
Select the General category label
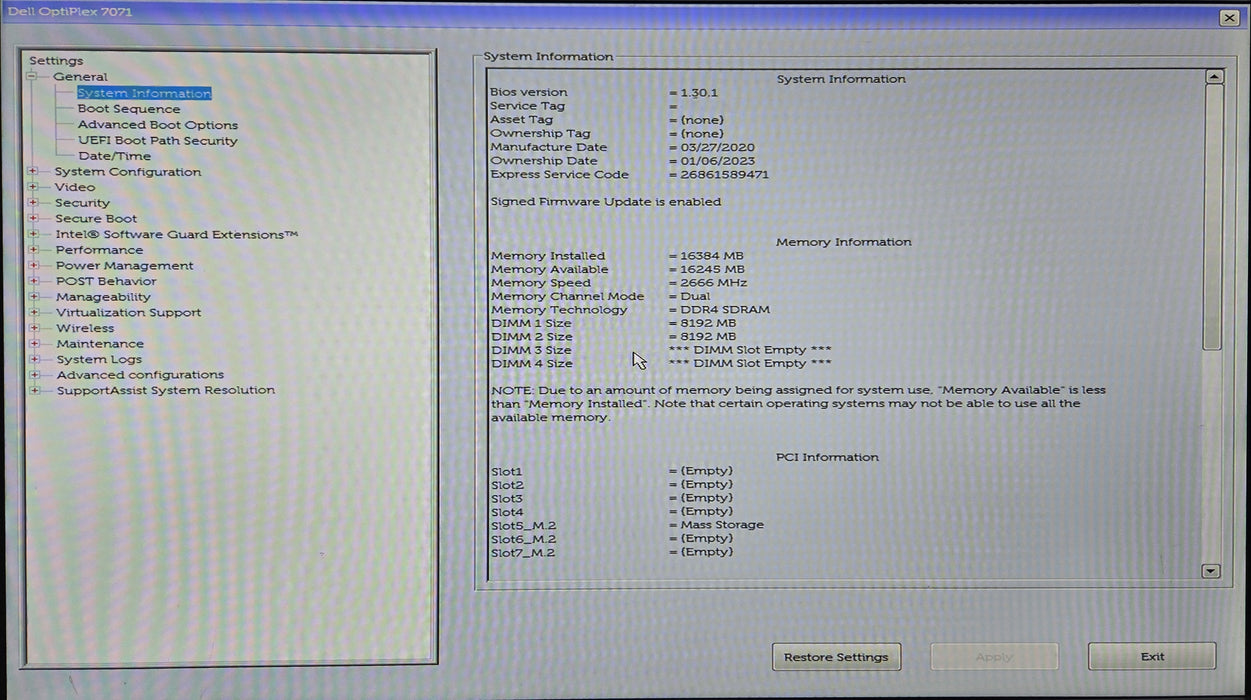click(80, 77)
